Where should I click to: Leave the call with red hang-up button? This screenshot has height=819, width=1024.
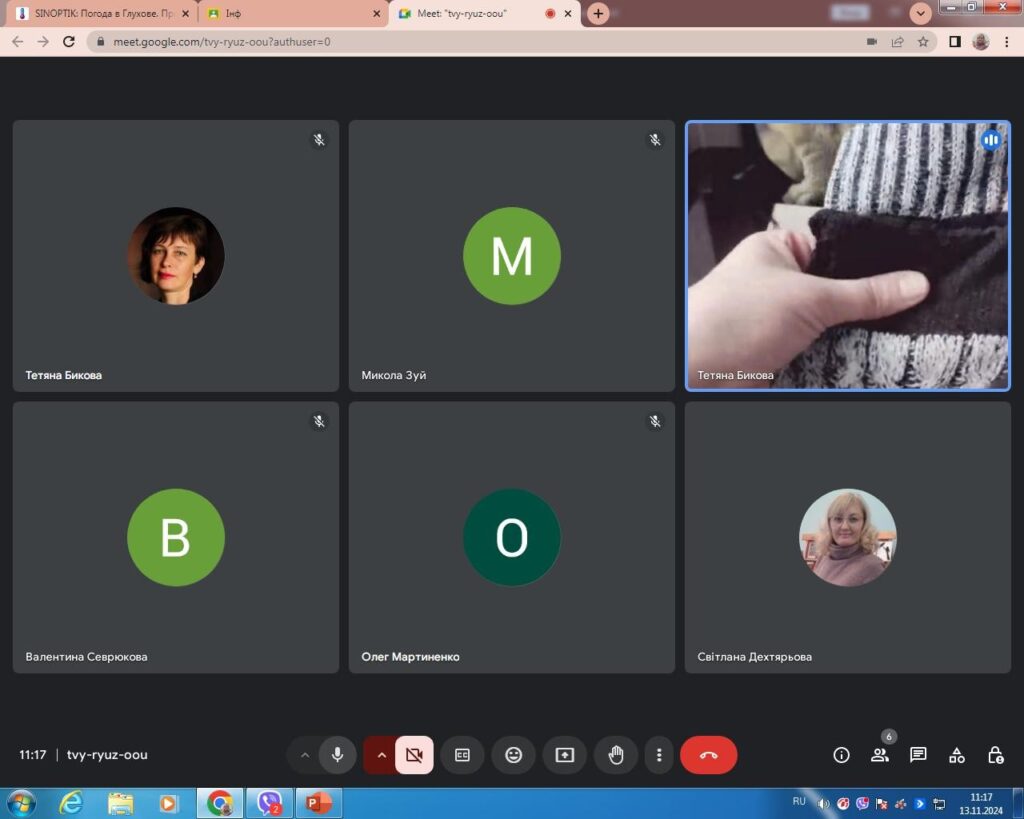tap(708, 755)
